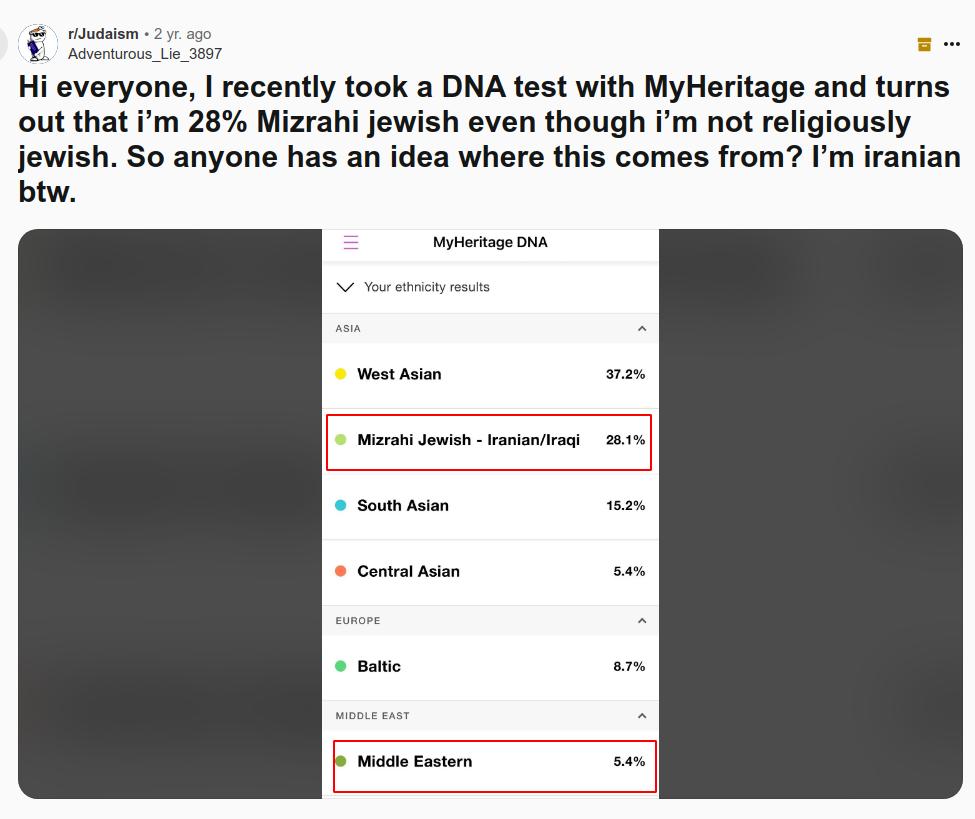The height and width of the screenshot is (819, 975).
Task: Click the user avatar of the post author
Action: point(38,43)
